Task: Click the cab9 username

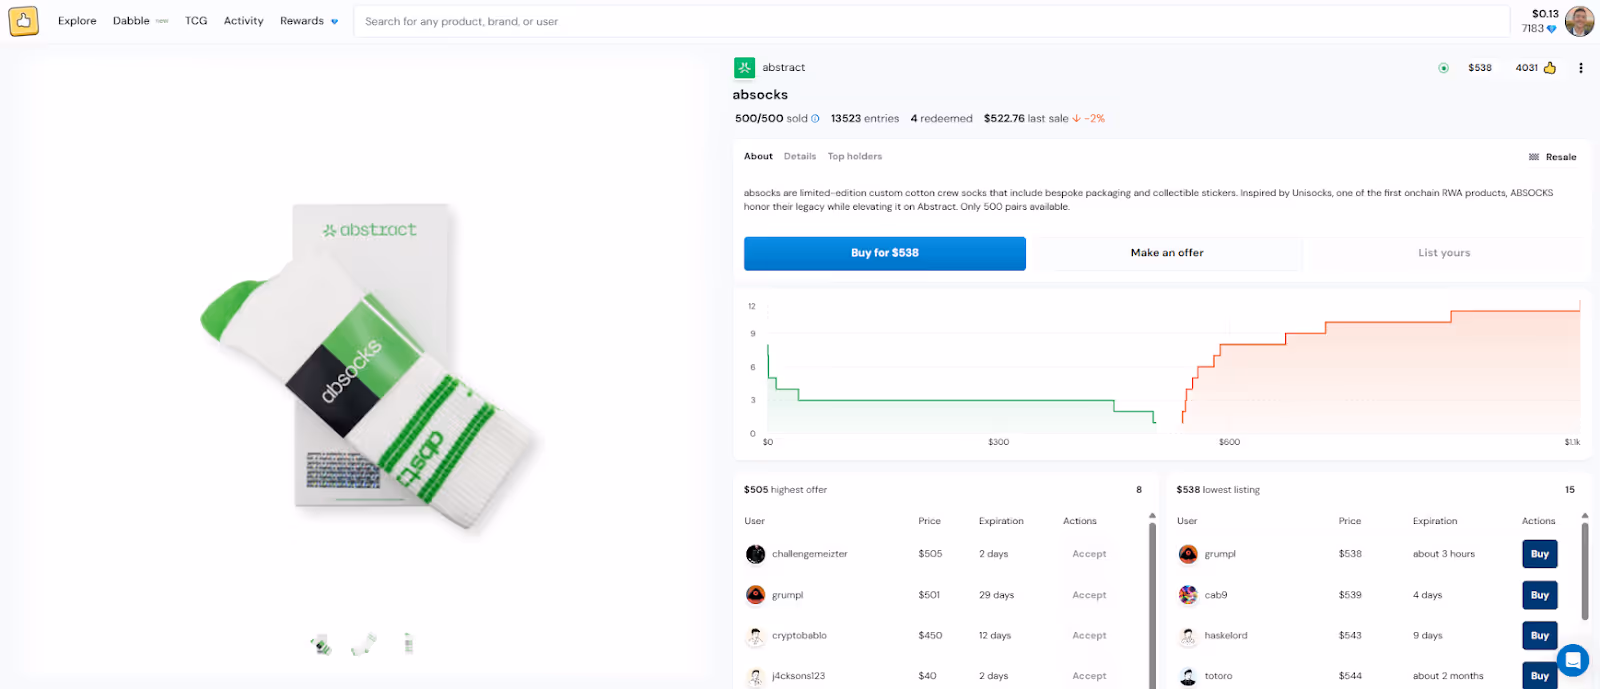Action: click(x=1216, y=595)
